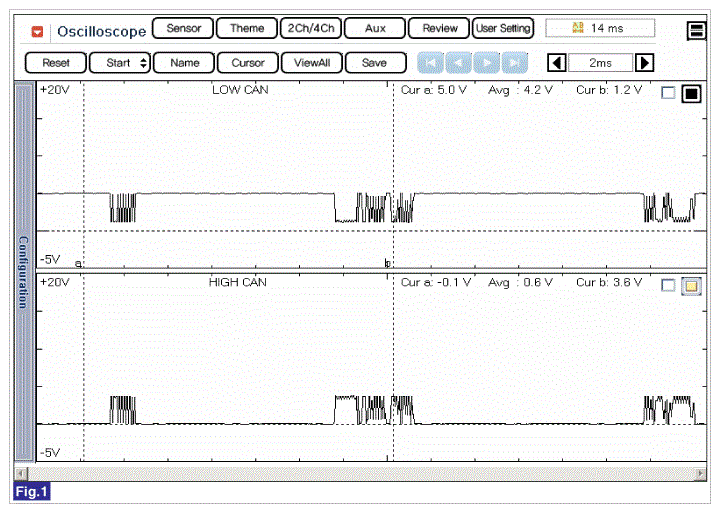Toggle LOW CAN channel empty checkbox

[x=668, y=94]
